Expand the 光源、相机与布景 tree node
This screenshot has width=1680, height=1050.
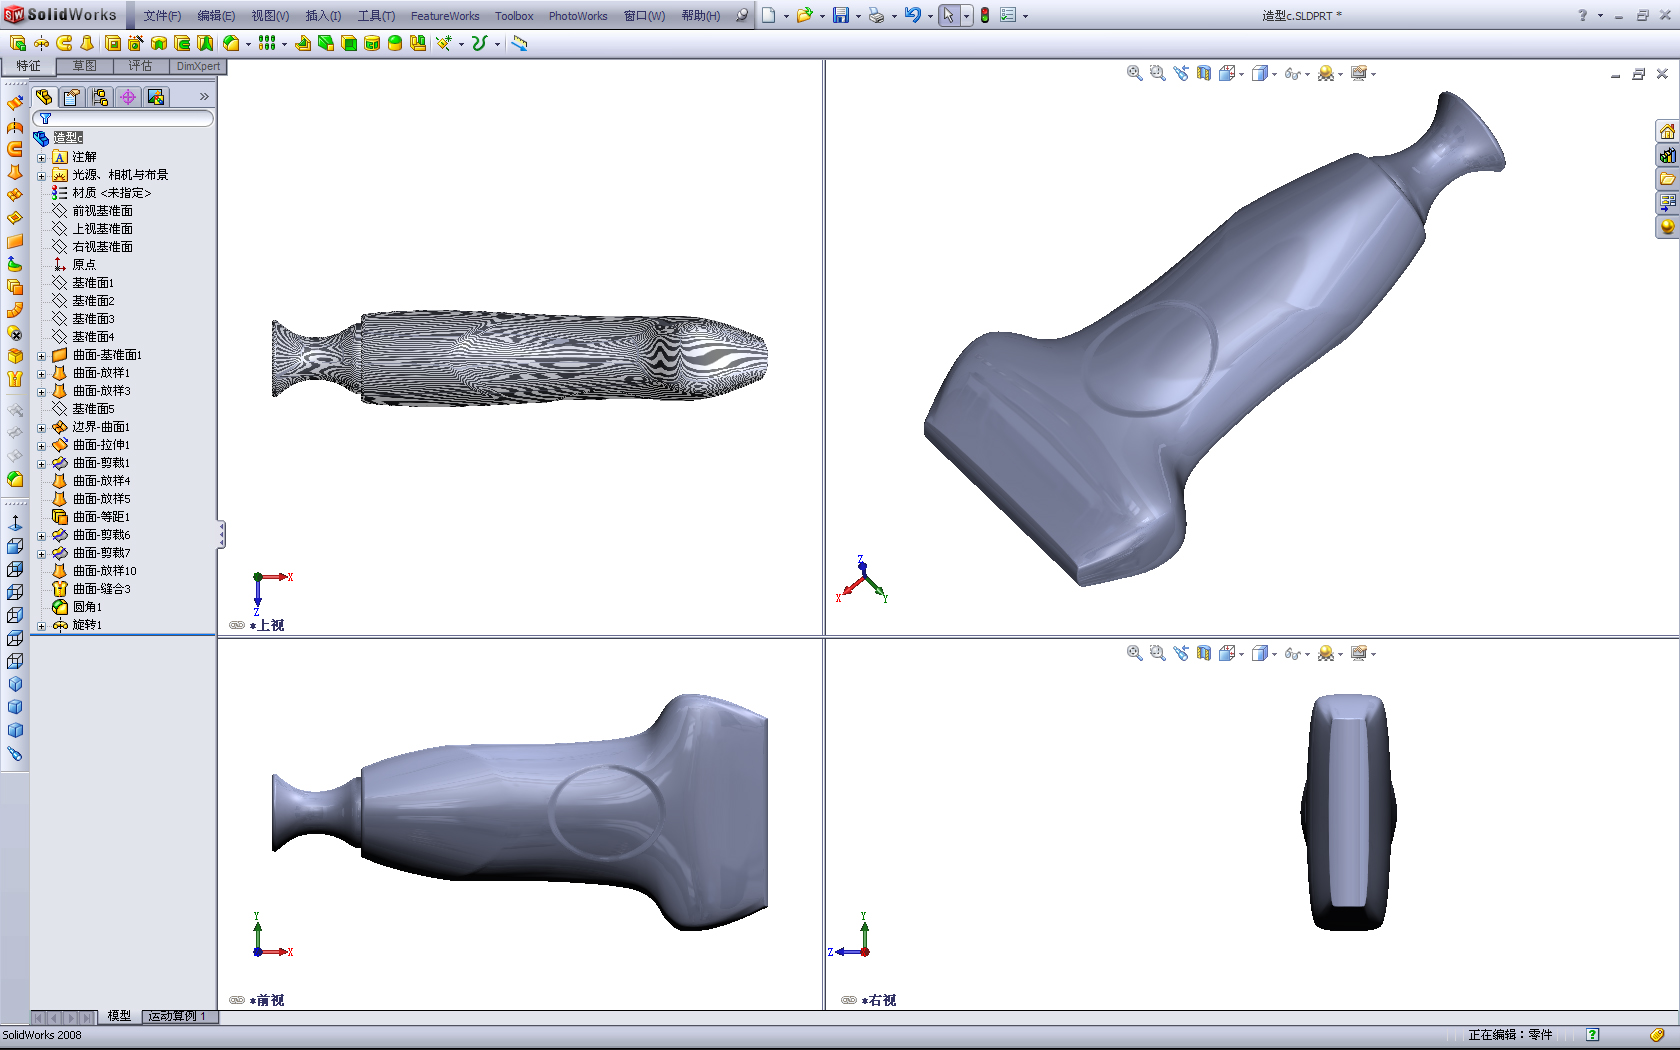click(x=41, y=176)
